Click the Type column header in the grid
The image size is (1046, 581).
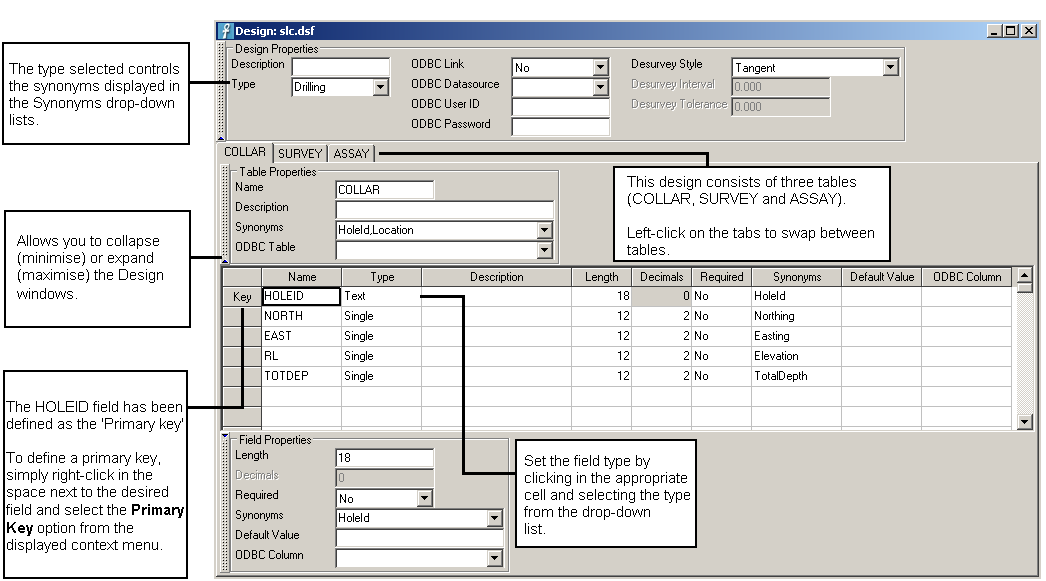(381, 277)
